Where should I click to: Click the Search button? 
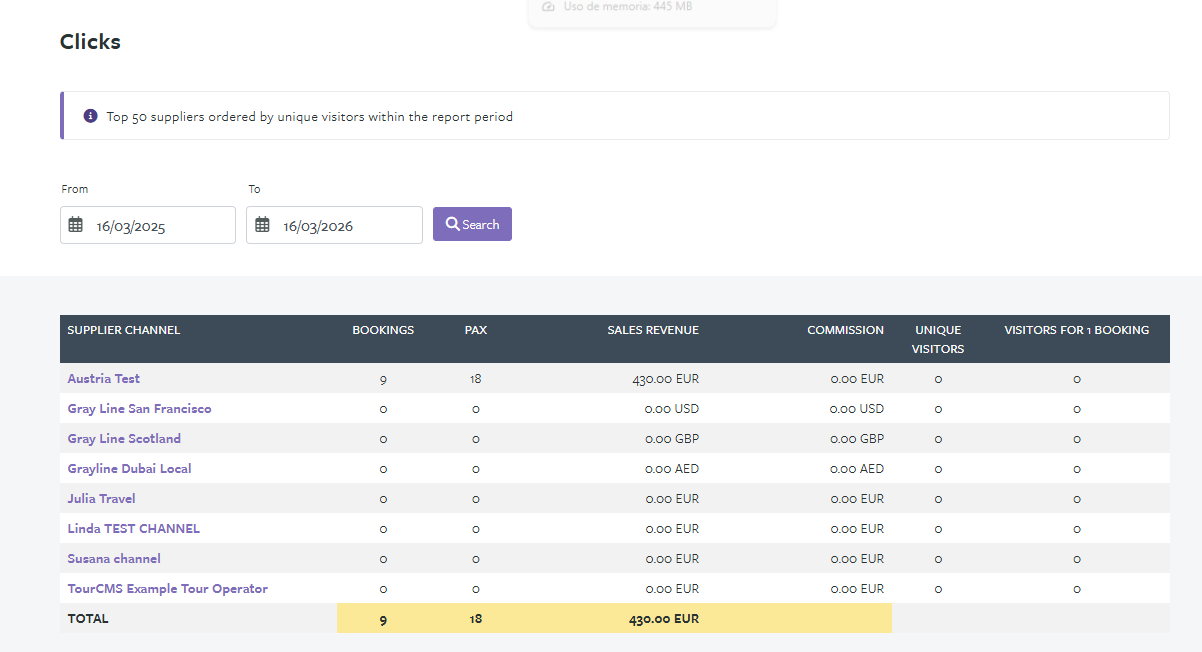point(472,224)
